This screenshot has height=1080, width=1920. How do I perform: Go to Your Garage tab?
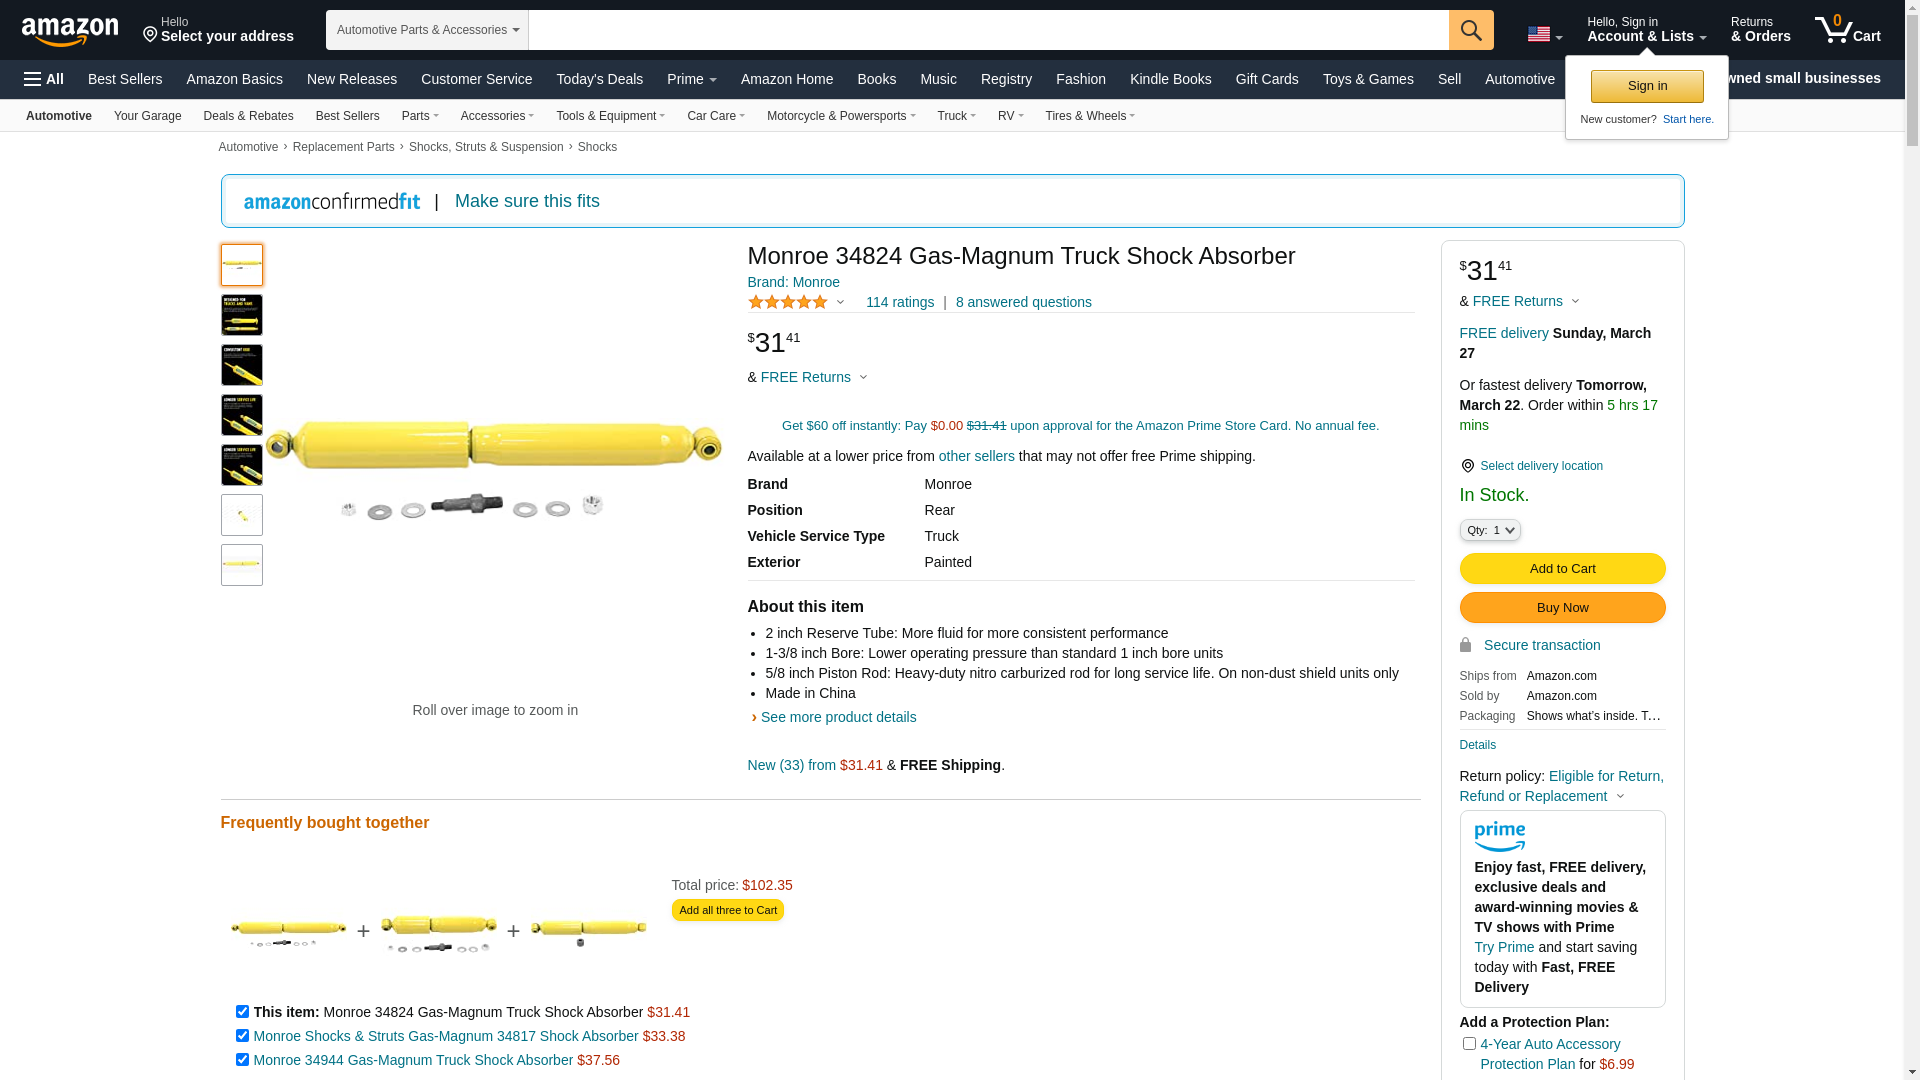click(147, 116)
